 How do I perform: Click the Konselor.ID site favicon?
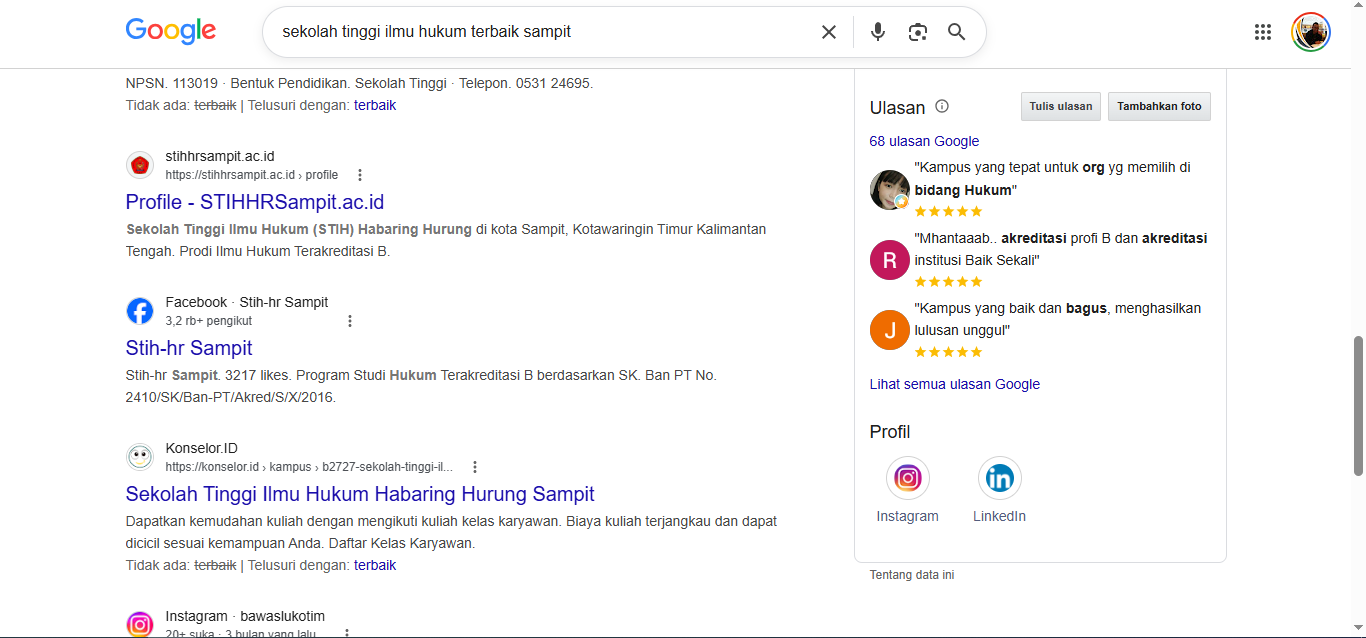pos(140,457)
